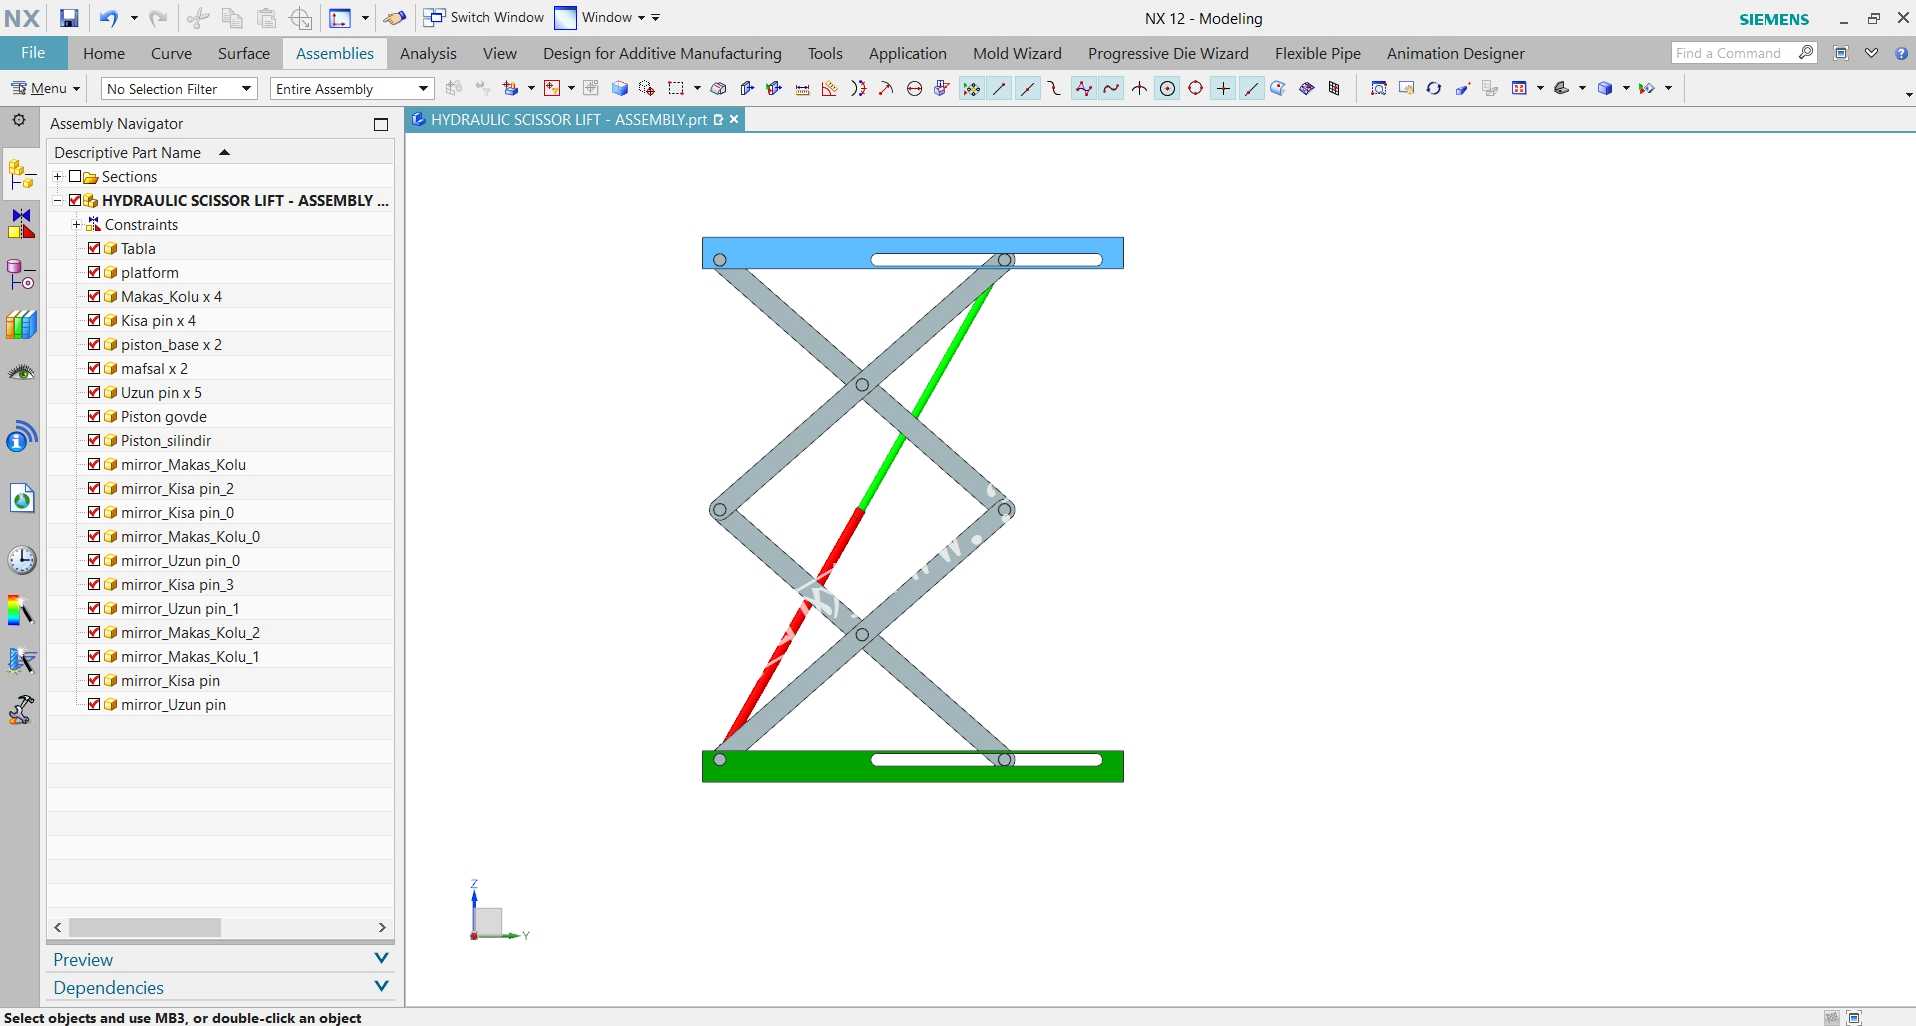This screenshot has height=1026, width=1916.
Task: Maximize the Assembly Navigator panel
Action: tap(381, 124)
